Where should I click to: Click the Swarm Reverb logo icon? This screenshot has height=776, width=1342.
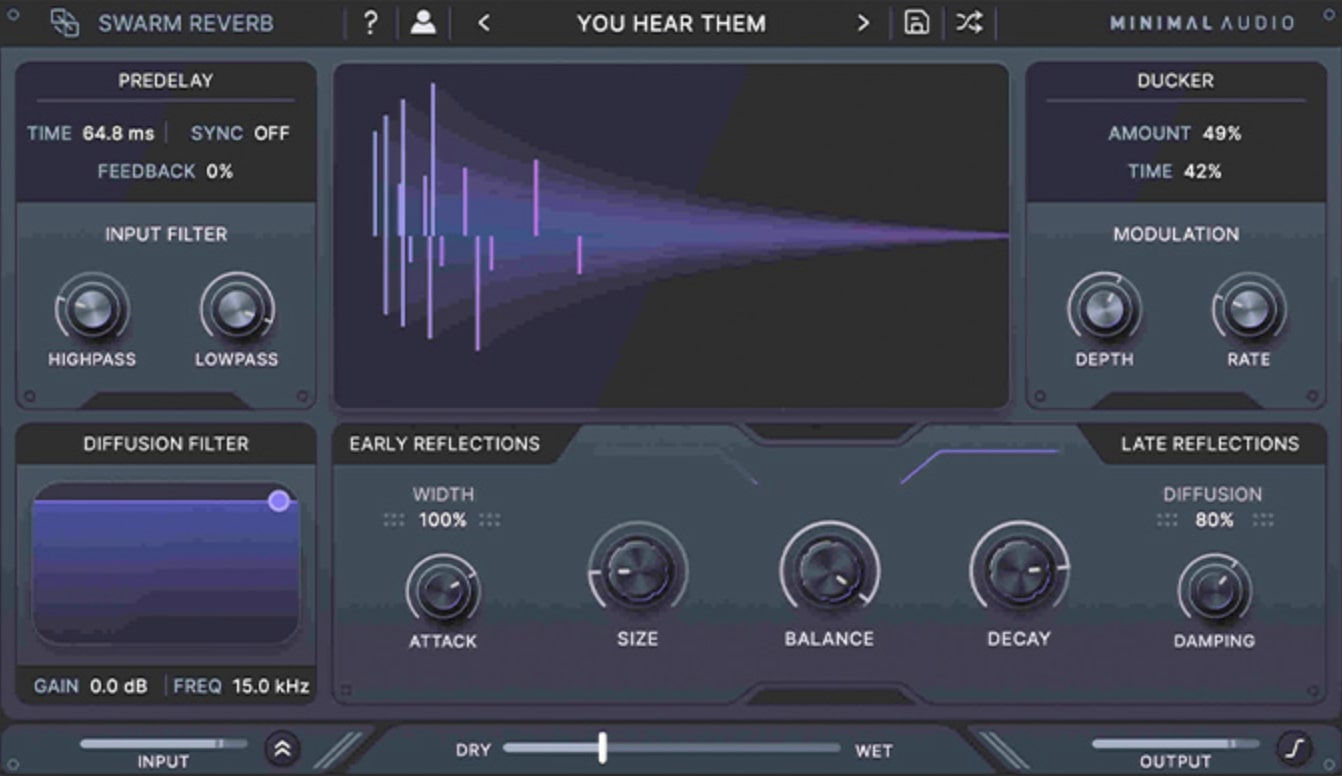coord(65,23)
